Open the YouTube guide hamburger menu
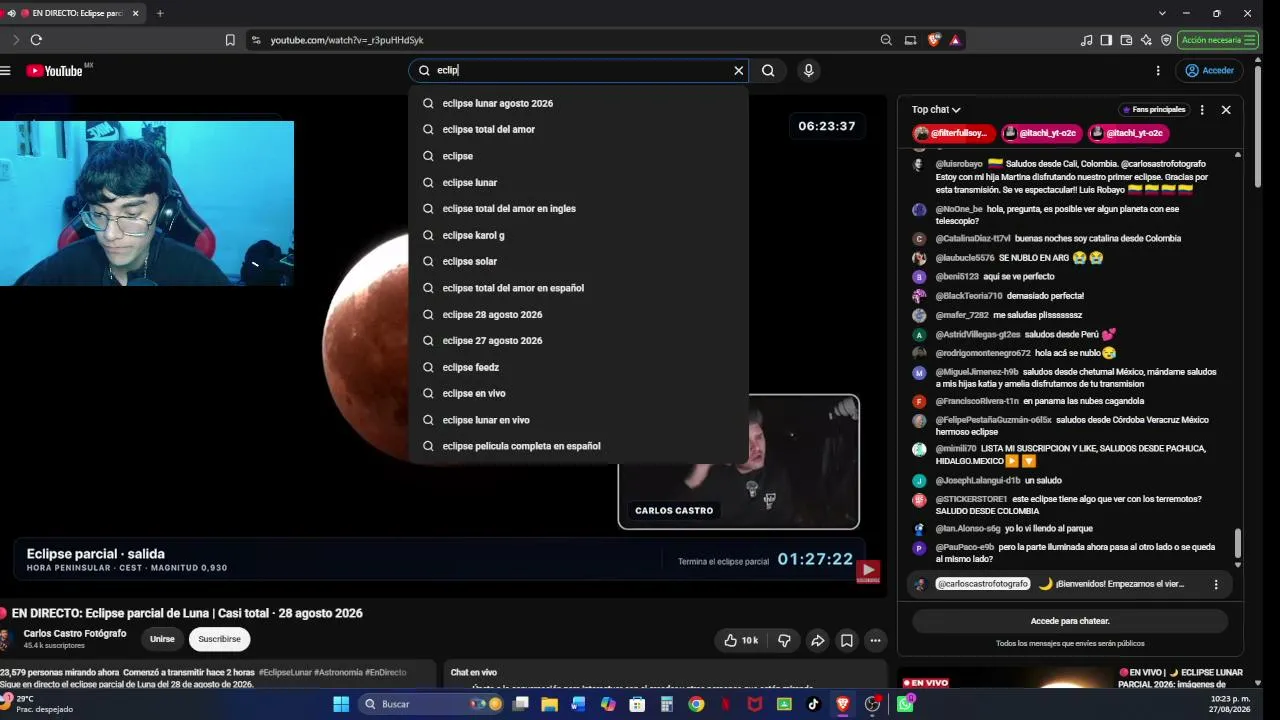1280x720 pixels. pyautogui.click(x=5, y=71)
